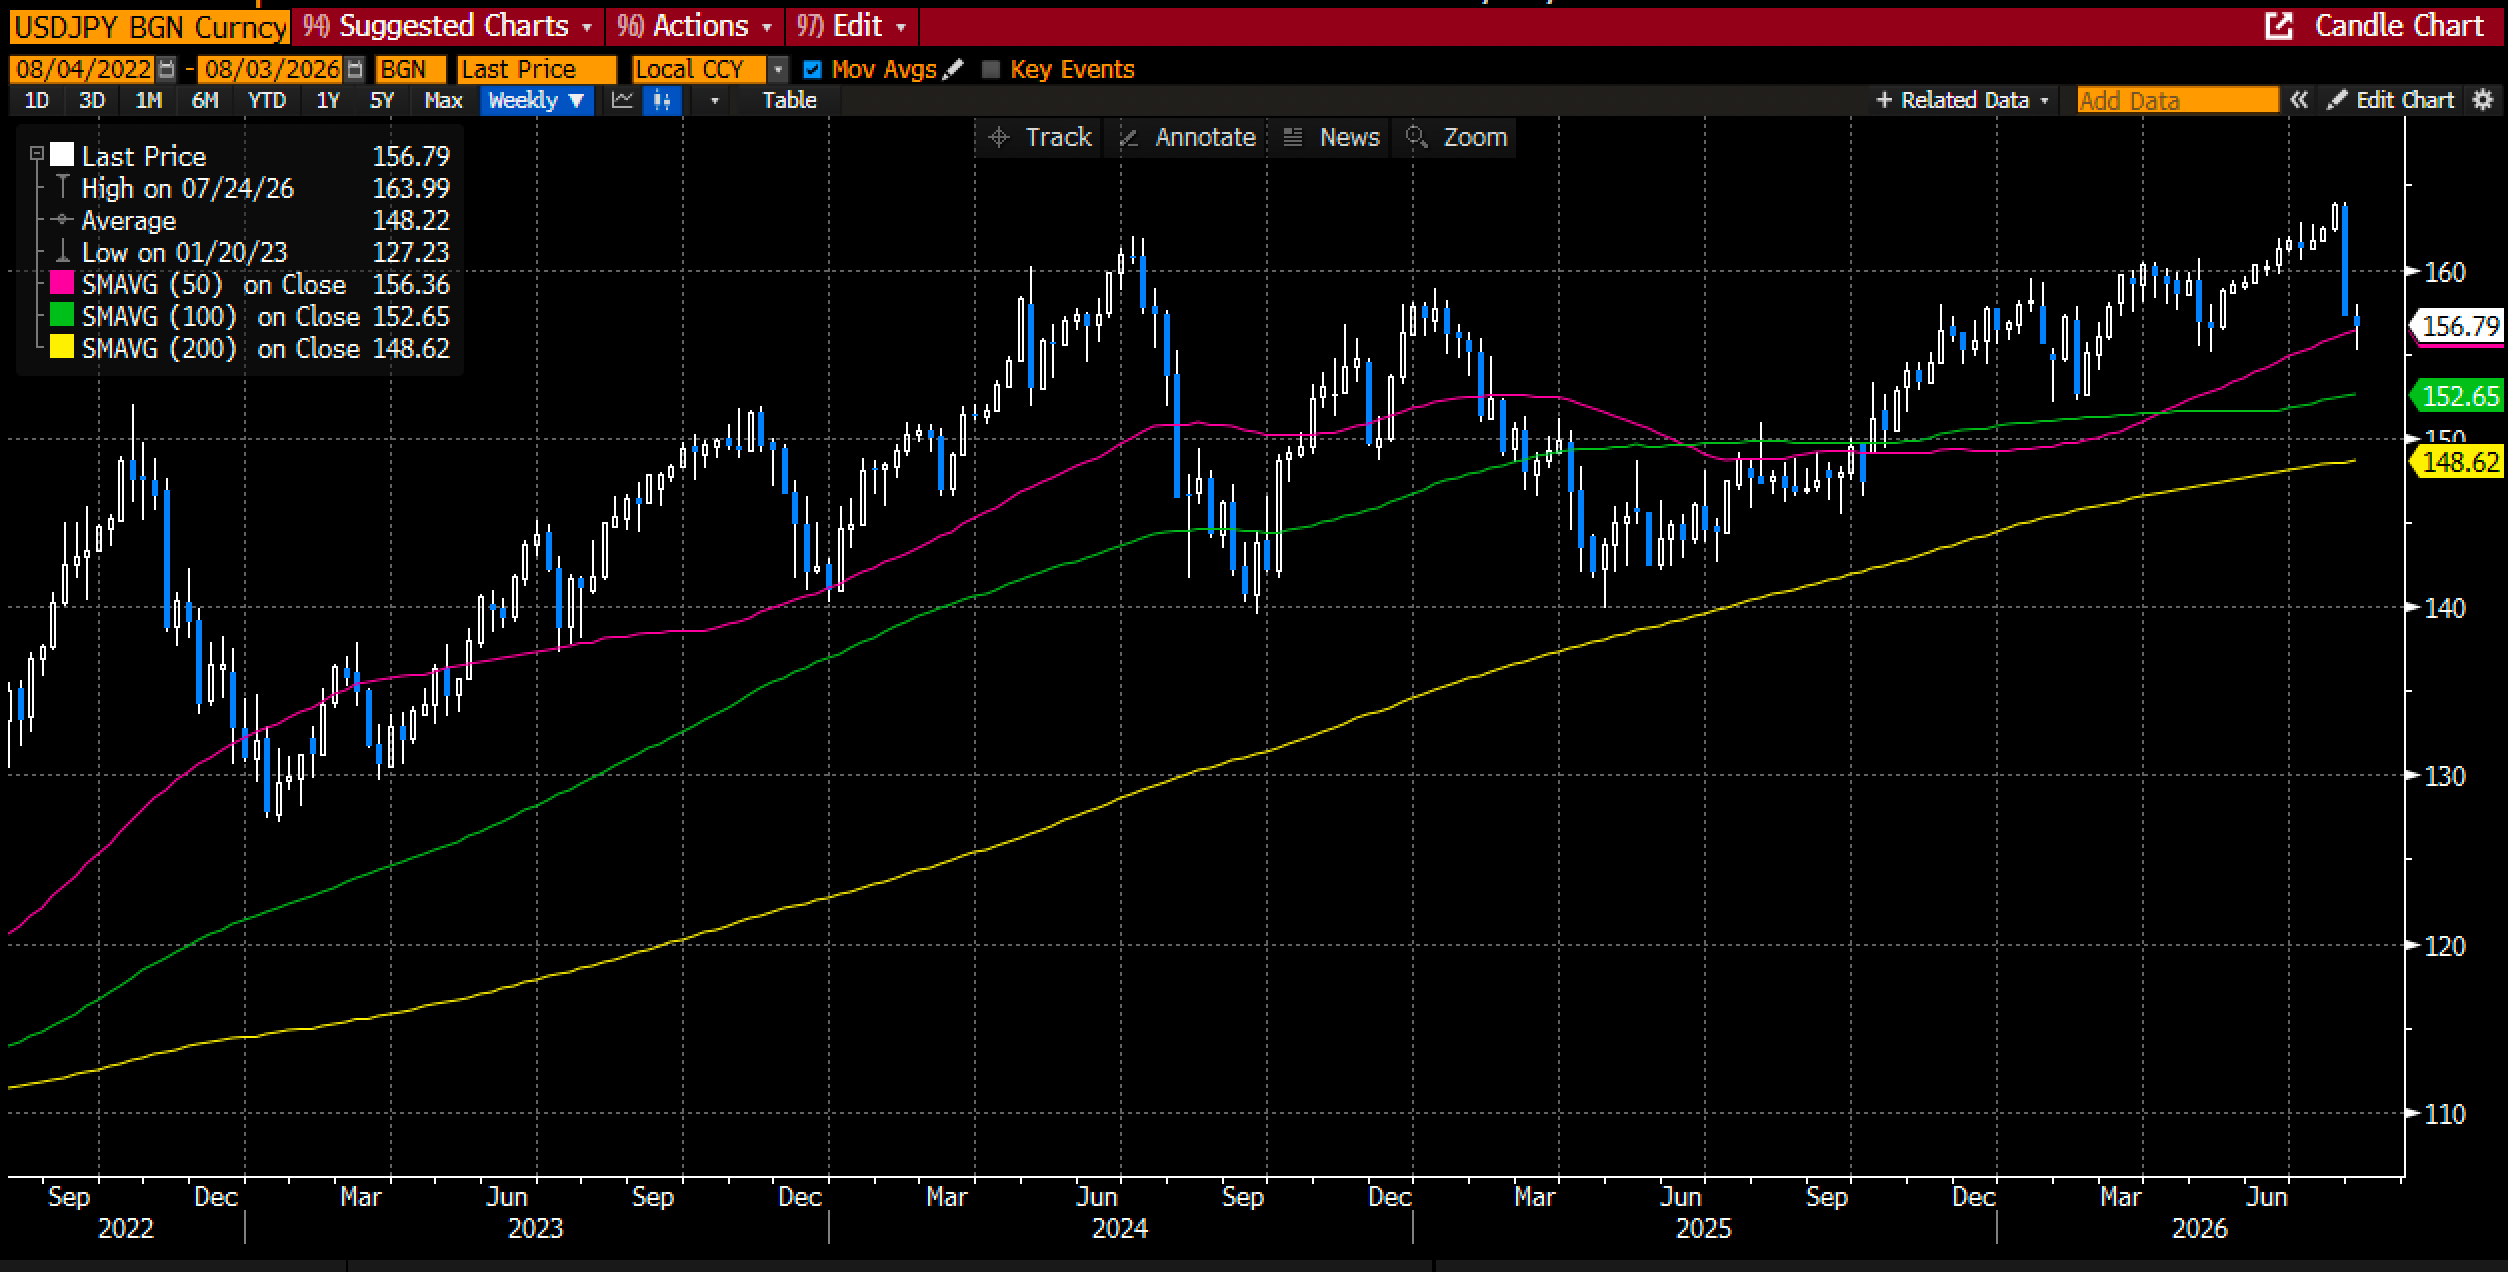Edit moving averages with the pencil icon
This screenshot has height=1272, width=2508.
pos(953,69)
